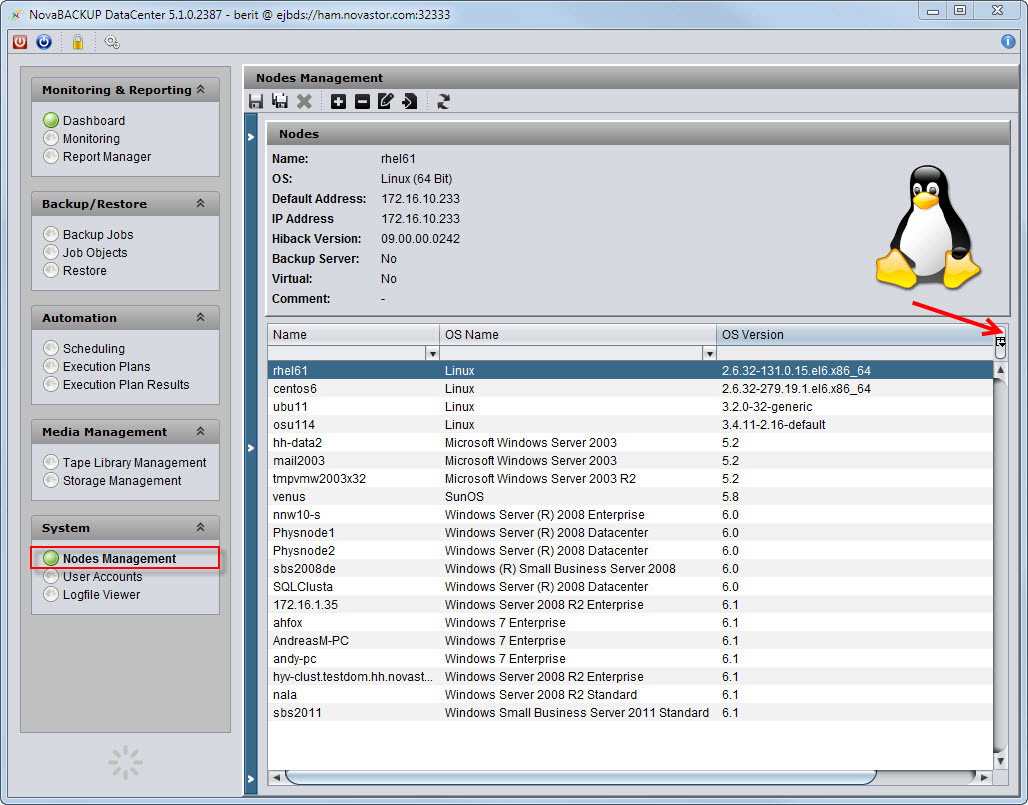Click the blue info icon
Image resolution: width=1028 pixels, height=805 pixels.
[1008, 42]
